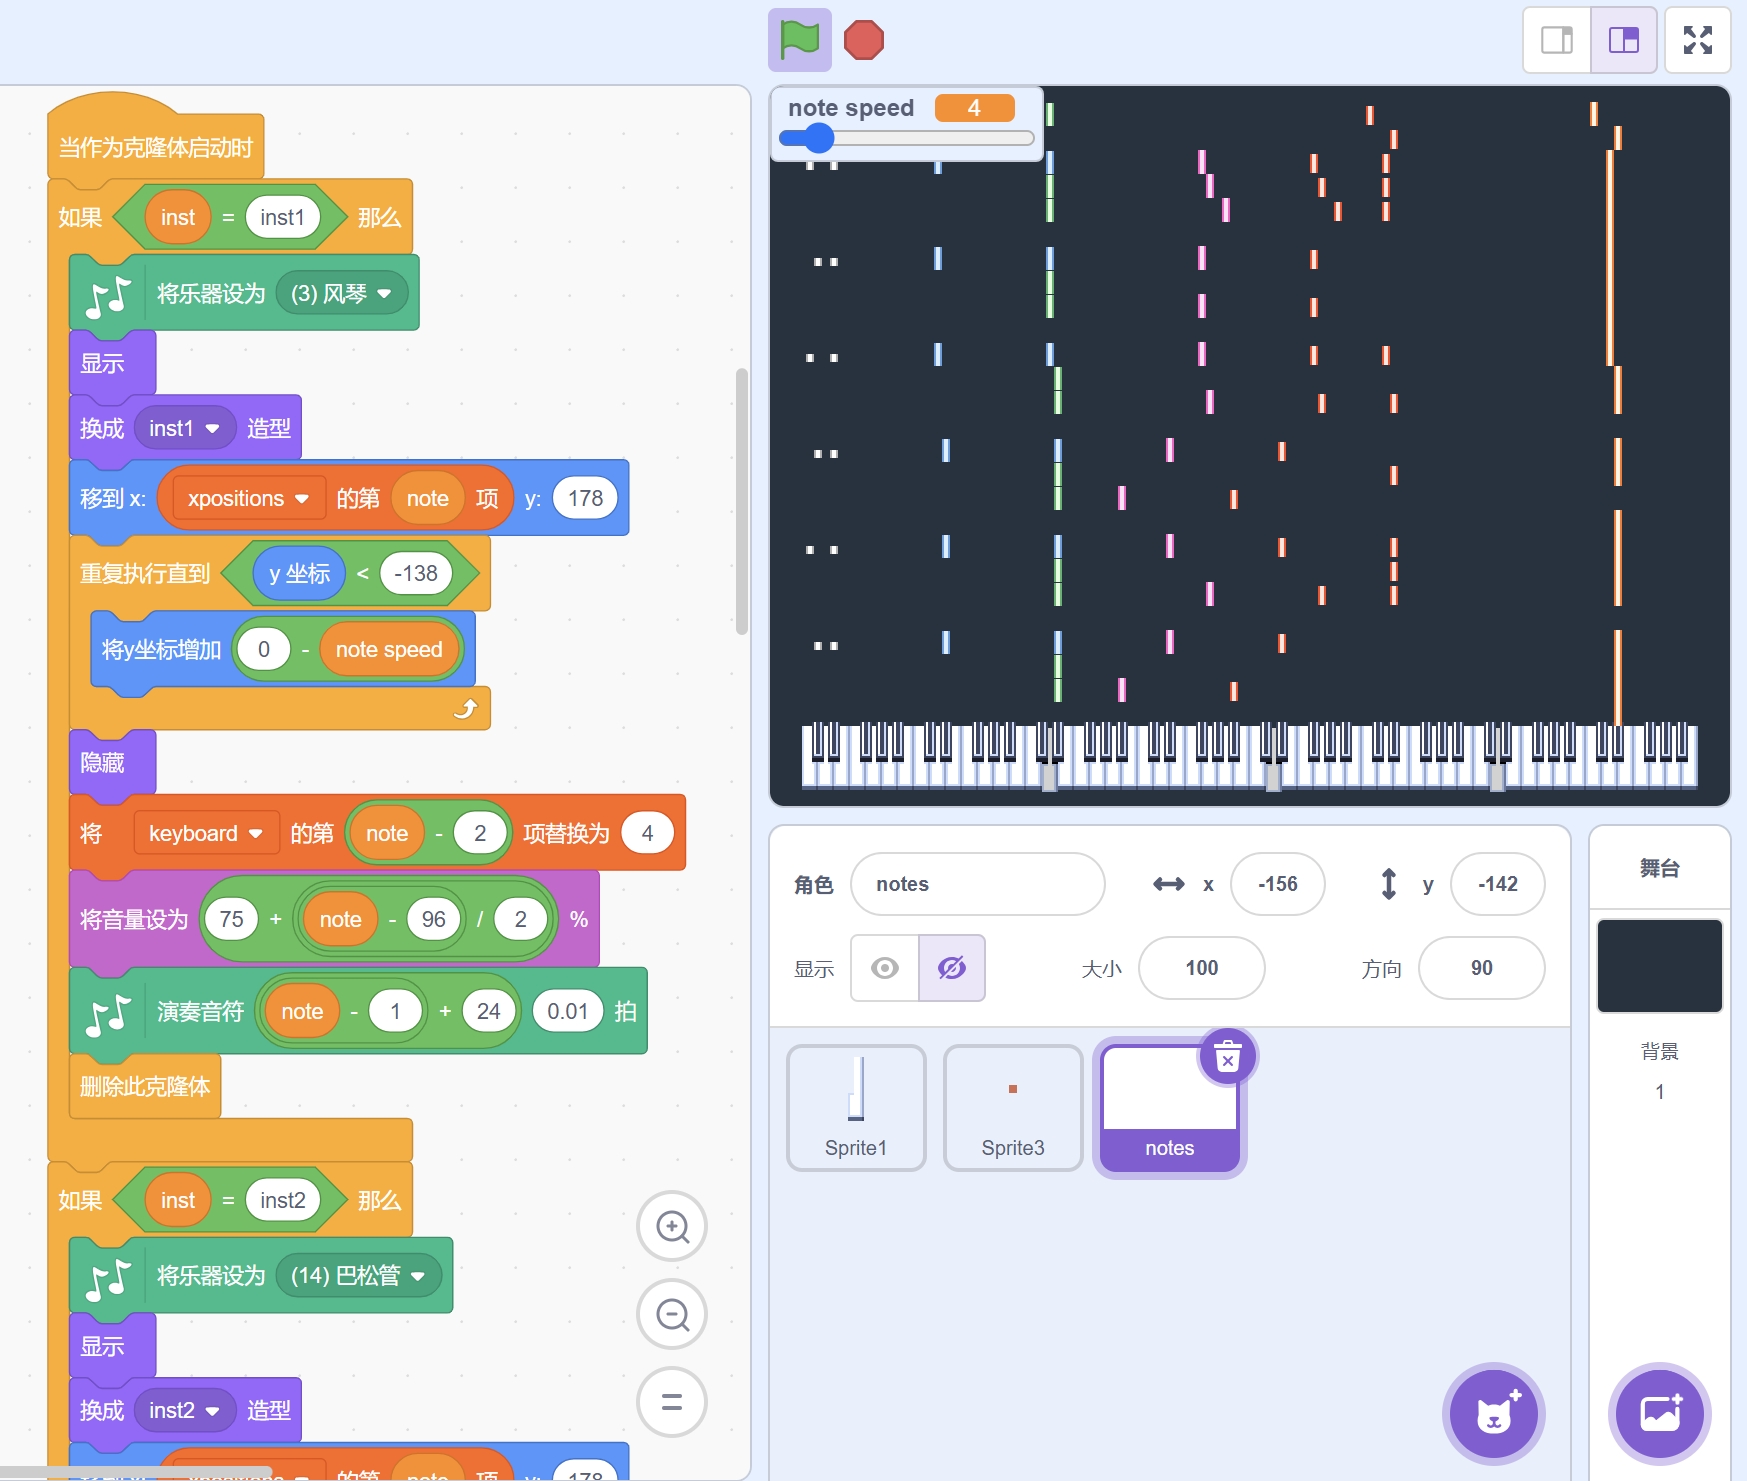Show the sprite using the eye button
Viewport: 1747px width, 1481px height.
(x=885, y=968)
